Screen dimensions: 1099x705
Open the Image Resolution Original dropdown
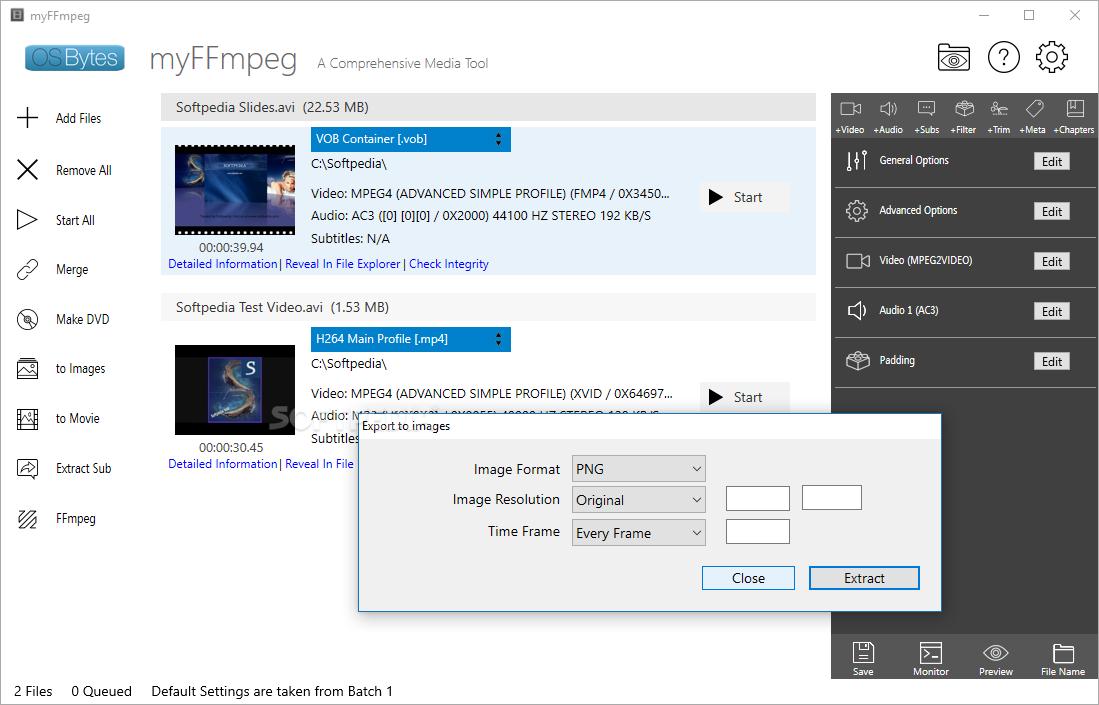[639, 500]
